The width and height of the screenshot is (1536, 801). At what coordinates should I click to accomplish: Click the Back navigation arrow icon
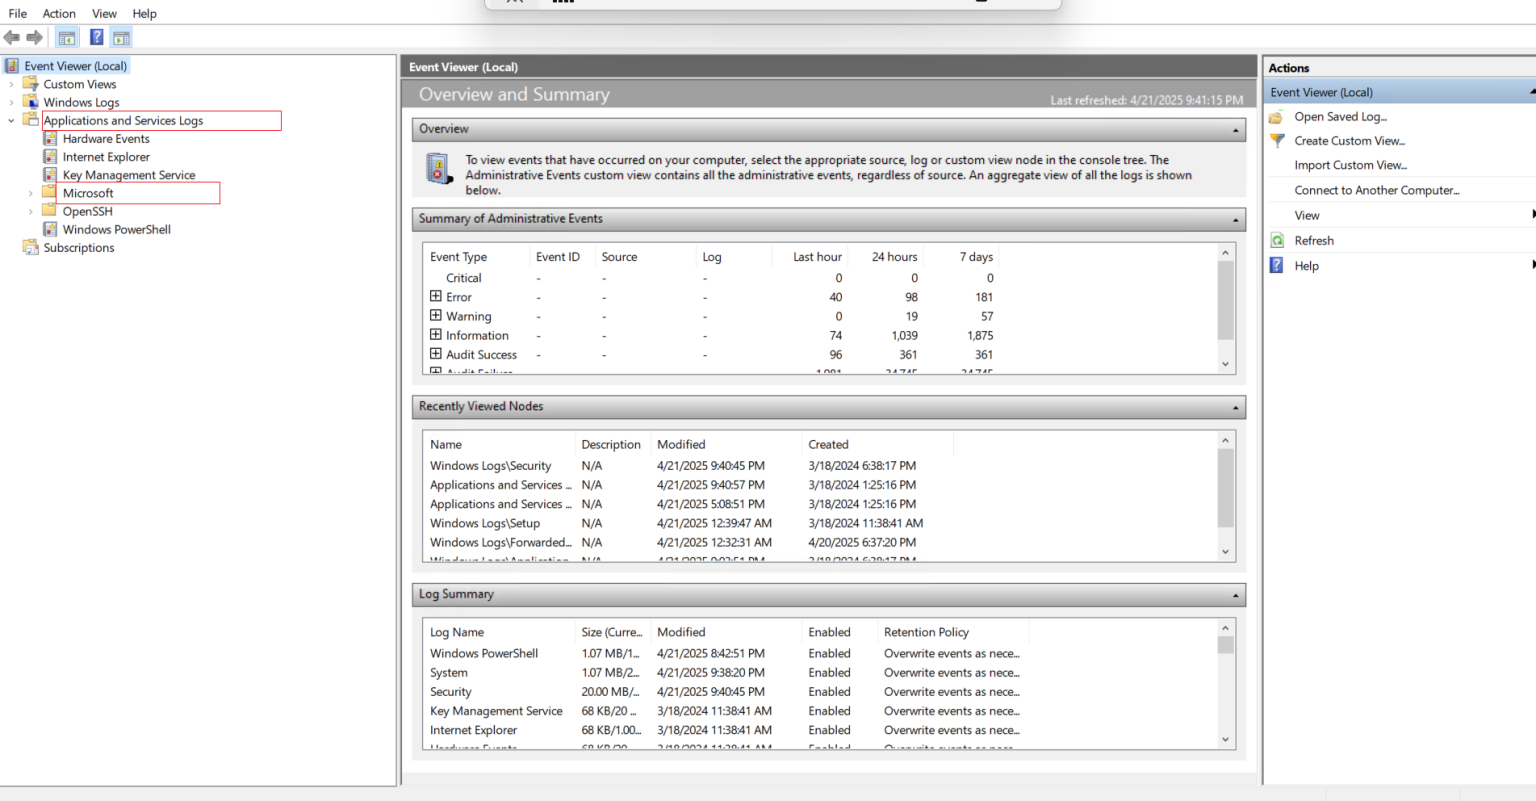tap(12, 37)
